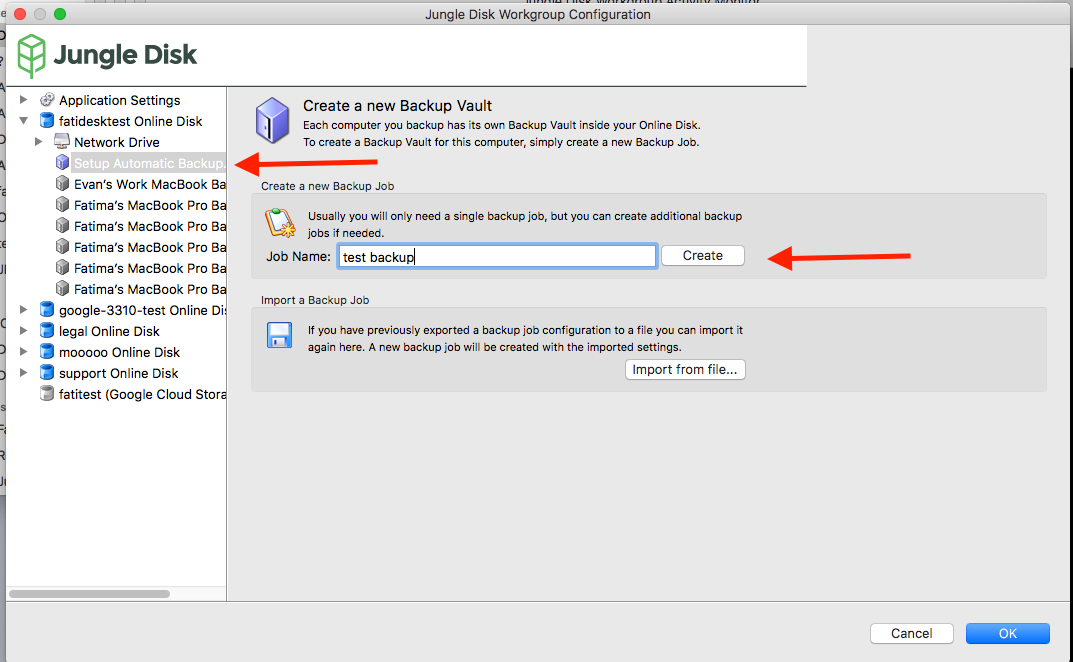Click the Create button
Screen dimensions: 1073x662
[703, 255]
